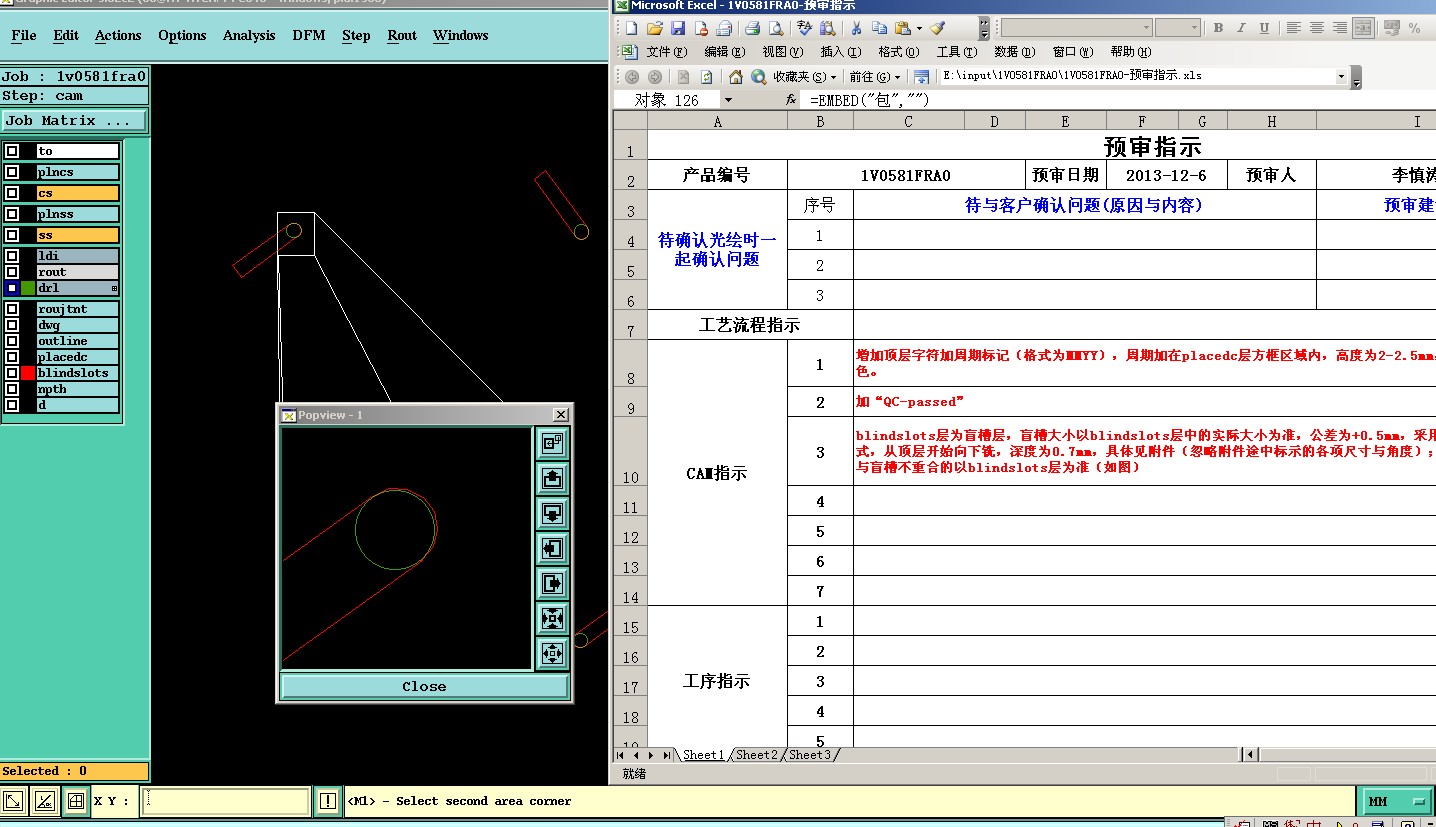Screen dimensions: 1436x827
Task: Click Excel Spelling check icon
Action: [804, 28]
